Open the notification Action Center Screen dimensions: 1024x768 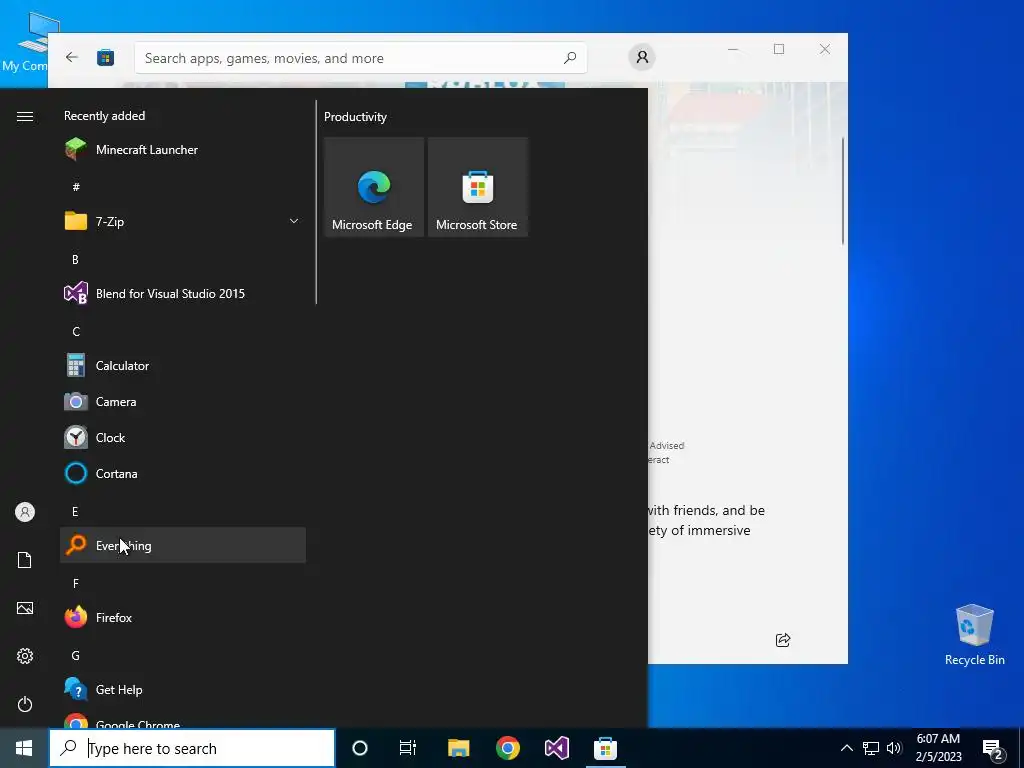(x=993, y=749)
